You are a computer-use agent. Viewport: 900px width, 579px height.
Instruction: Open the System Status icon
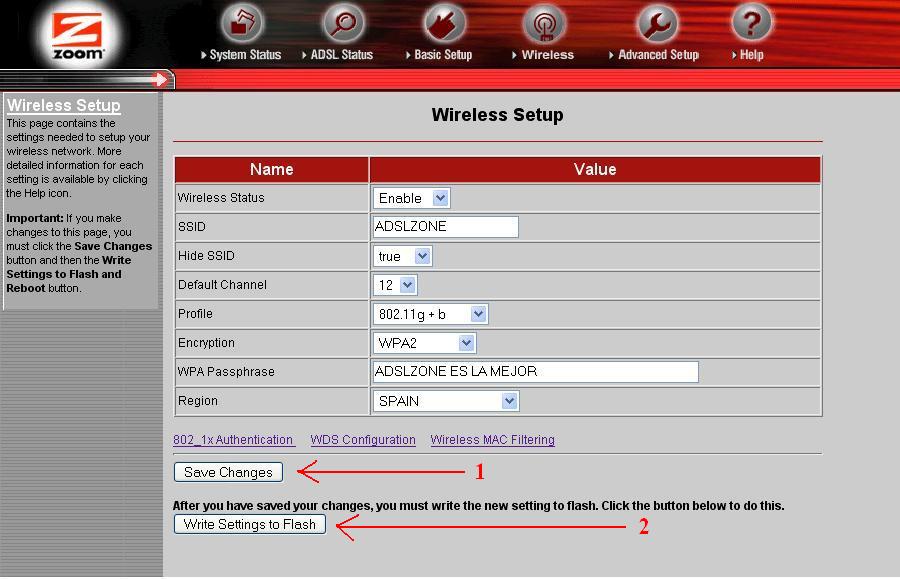click(x=242, y=23)
